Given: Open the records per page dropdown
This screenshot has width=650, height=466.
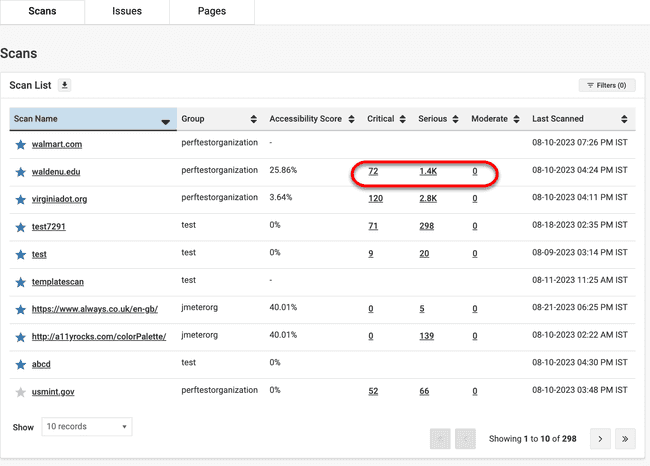Looking at the screenshot, I should click(86, 427).
